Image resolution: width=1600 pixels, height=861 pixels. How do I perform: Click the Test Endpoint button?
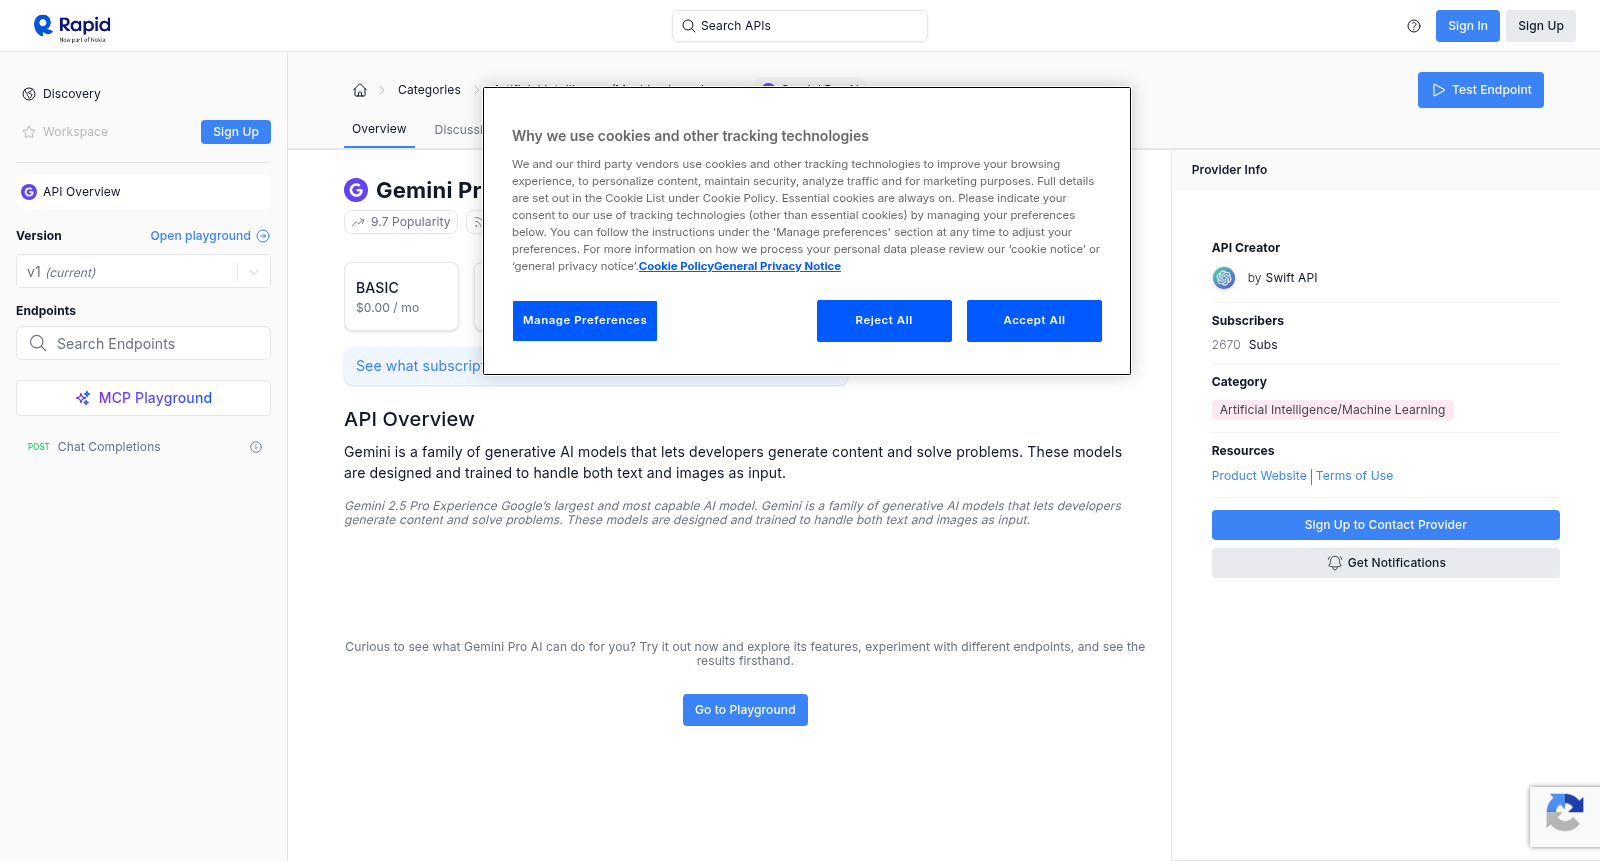point(1480,90)
